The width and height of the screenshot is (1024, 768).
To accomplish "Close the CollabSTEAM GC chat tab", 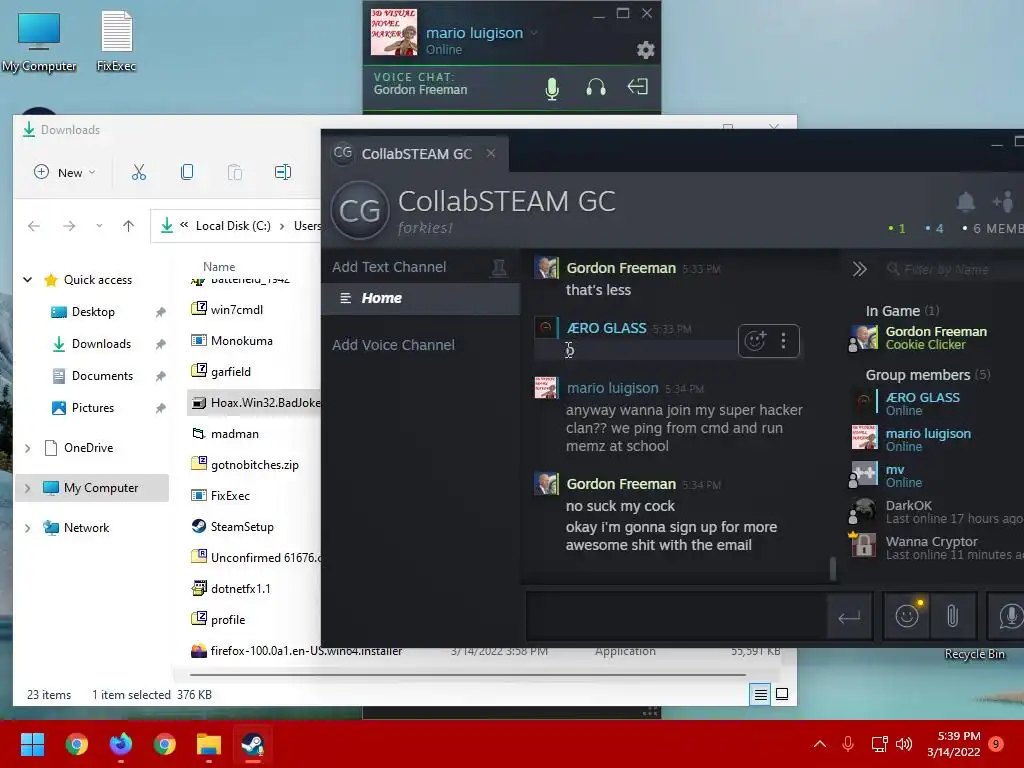I will click(491, 153).
